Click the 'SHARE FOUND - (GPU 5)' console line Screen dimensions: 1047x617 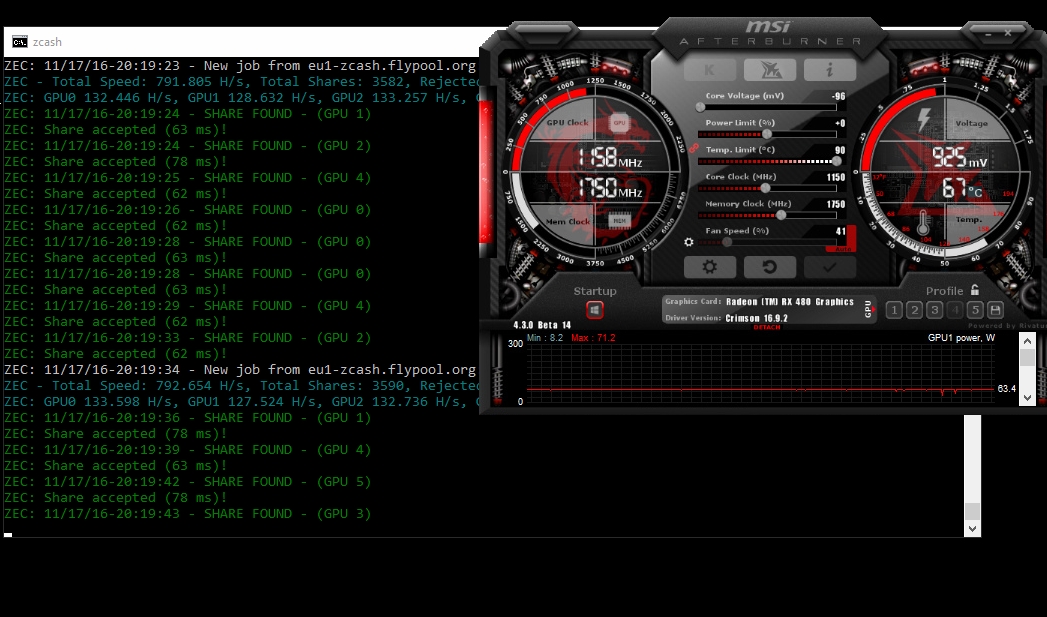click(188, 482)
